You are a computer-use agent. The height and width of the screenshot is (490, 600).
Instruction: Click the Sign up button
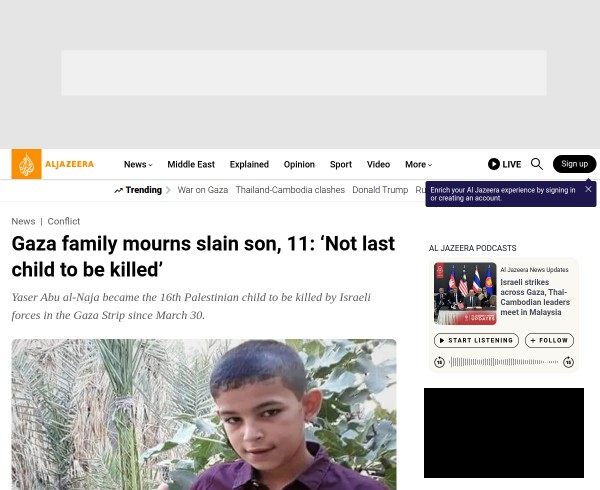tap(574, 164)
